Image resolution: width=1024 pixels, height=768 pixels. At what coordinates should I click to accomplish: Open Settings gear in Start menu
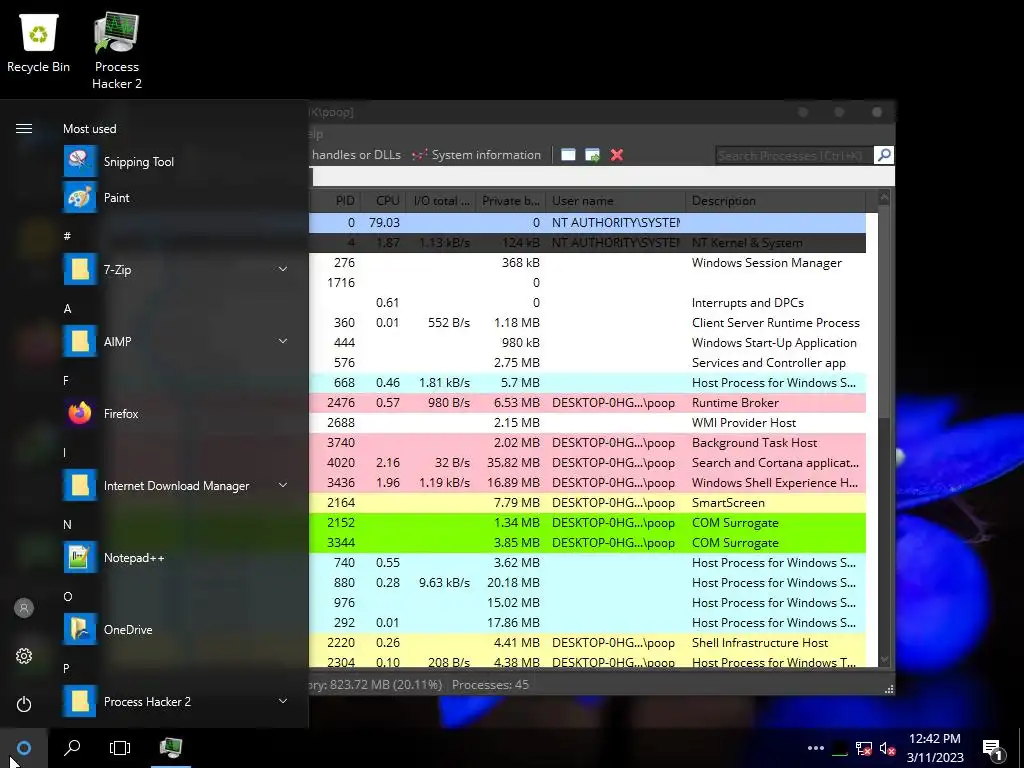[24, 656]
